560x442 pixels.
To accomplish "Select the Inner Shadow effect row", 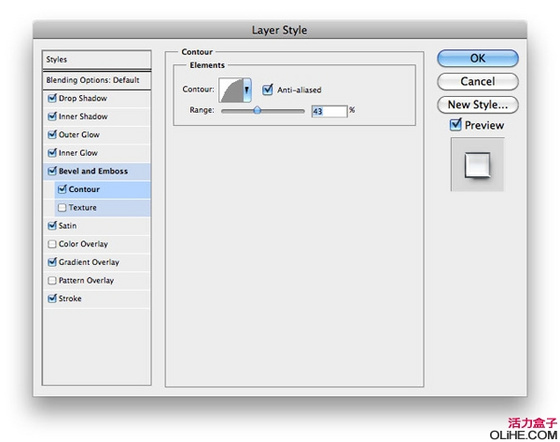I will pyautogui.click(x=96, y=116).
